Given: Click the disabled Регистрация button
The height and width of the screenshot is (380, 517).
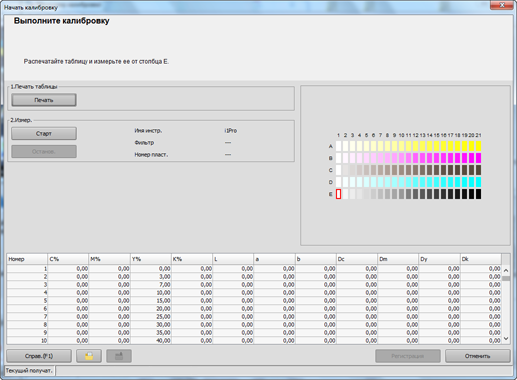Looking at the screenshot, I should point(408,356).
